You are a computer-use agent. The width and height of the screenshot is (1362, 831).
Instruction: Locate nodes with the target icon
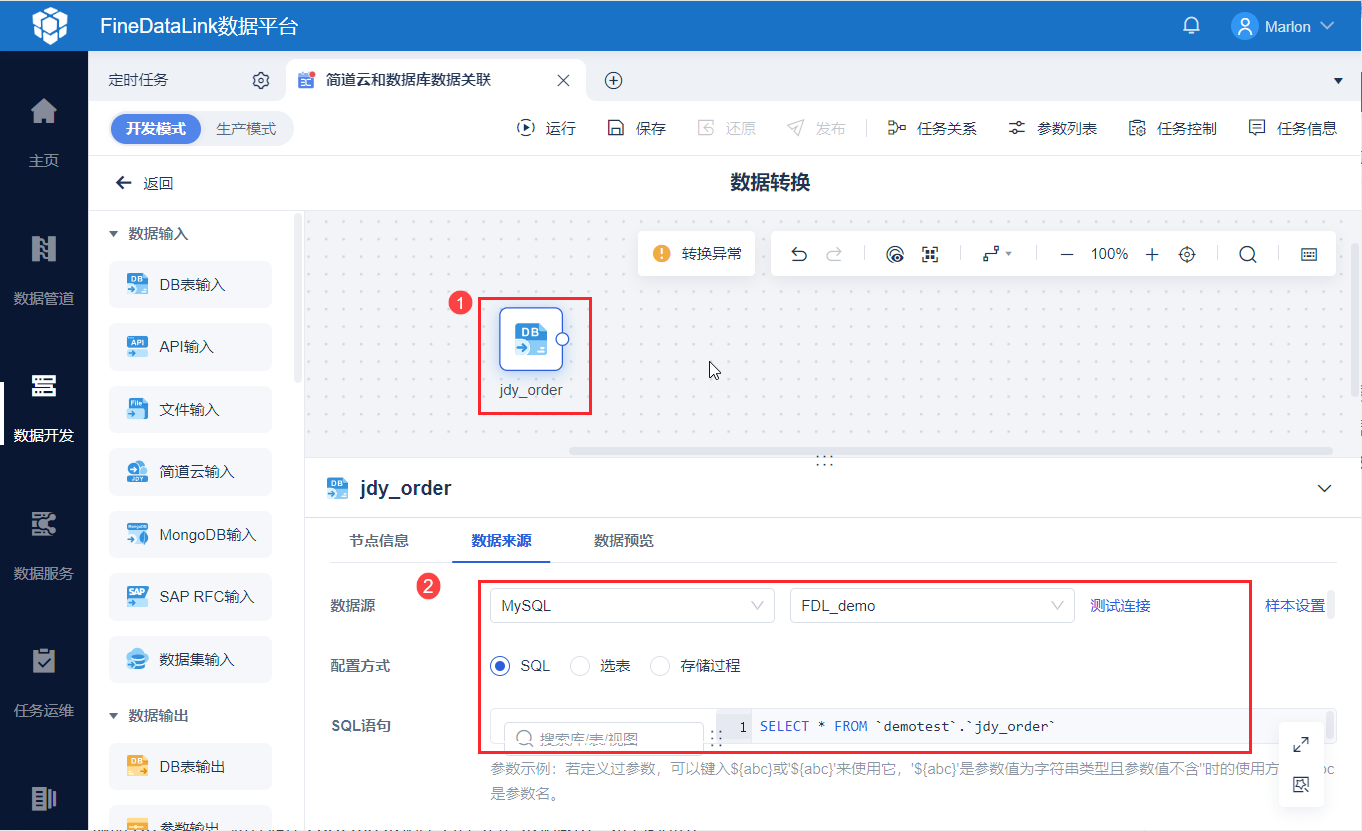tap(1187, 254)
